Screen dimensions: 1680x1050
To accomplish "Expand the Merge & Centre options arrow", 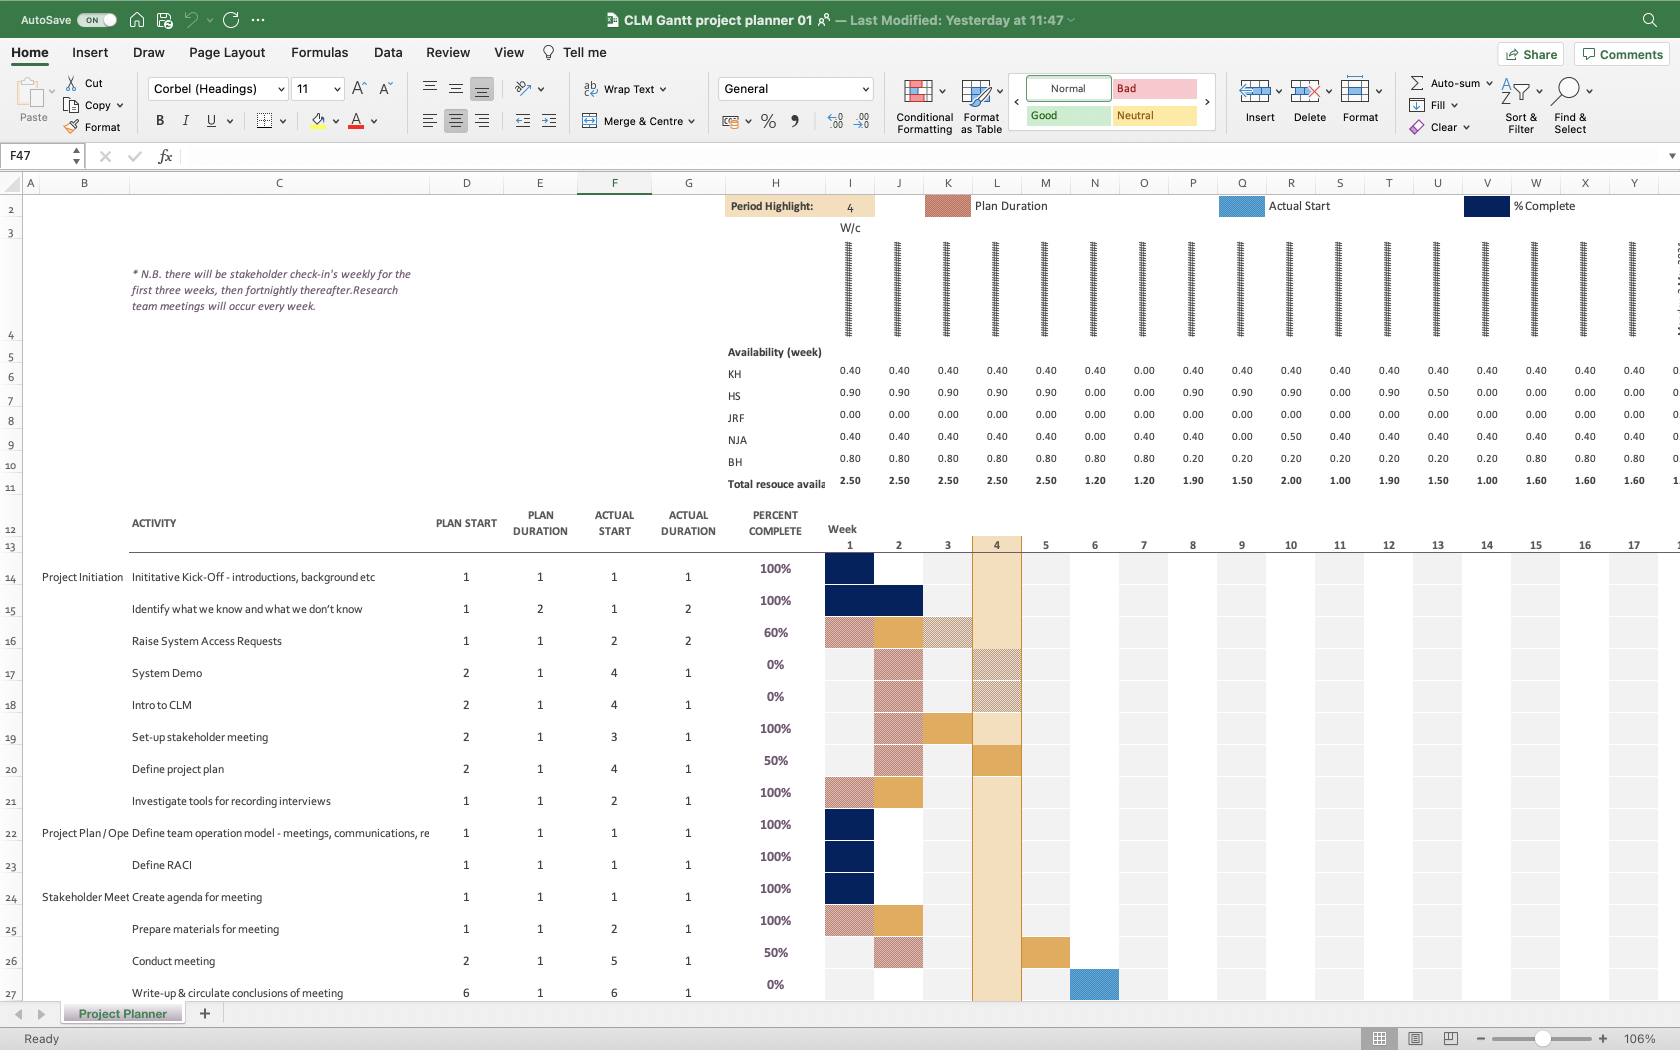I will point(691,121).
